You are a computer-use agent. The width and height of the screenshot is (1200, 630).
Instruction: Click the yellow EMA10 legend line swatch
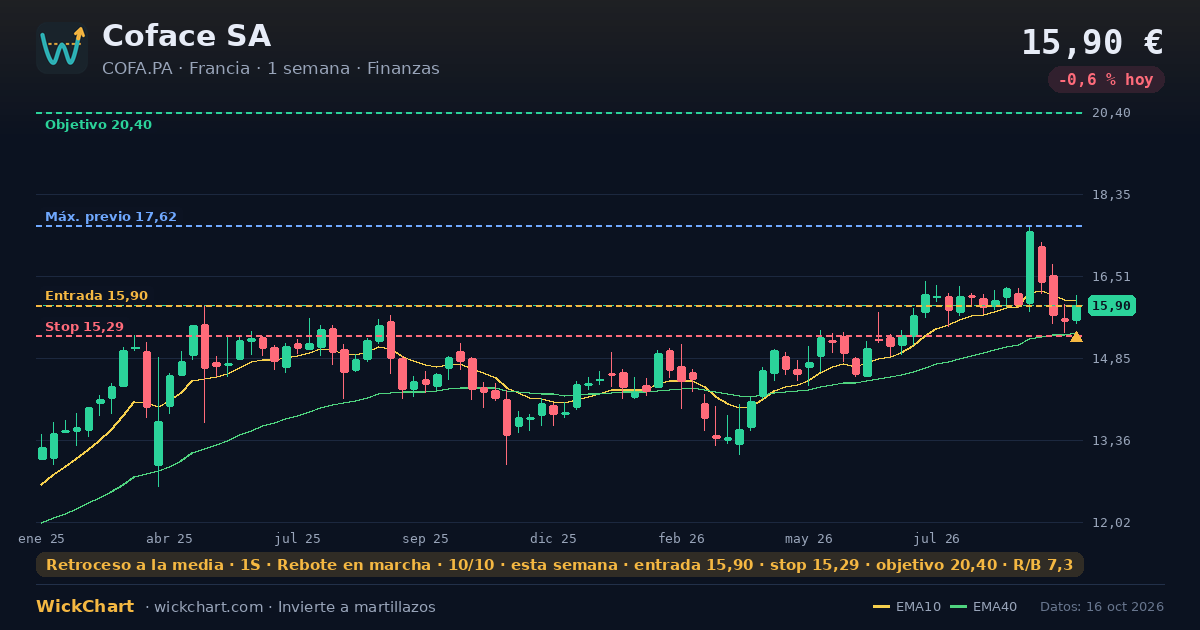(881, 607)
